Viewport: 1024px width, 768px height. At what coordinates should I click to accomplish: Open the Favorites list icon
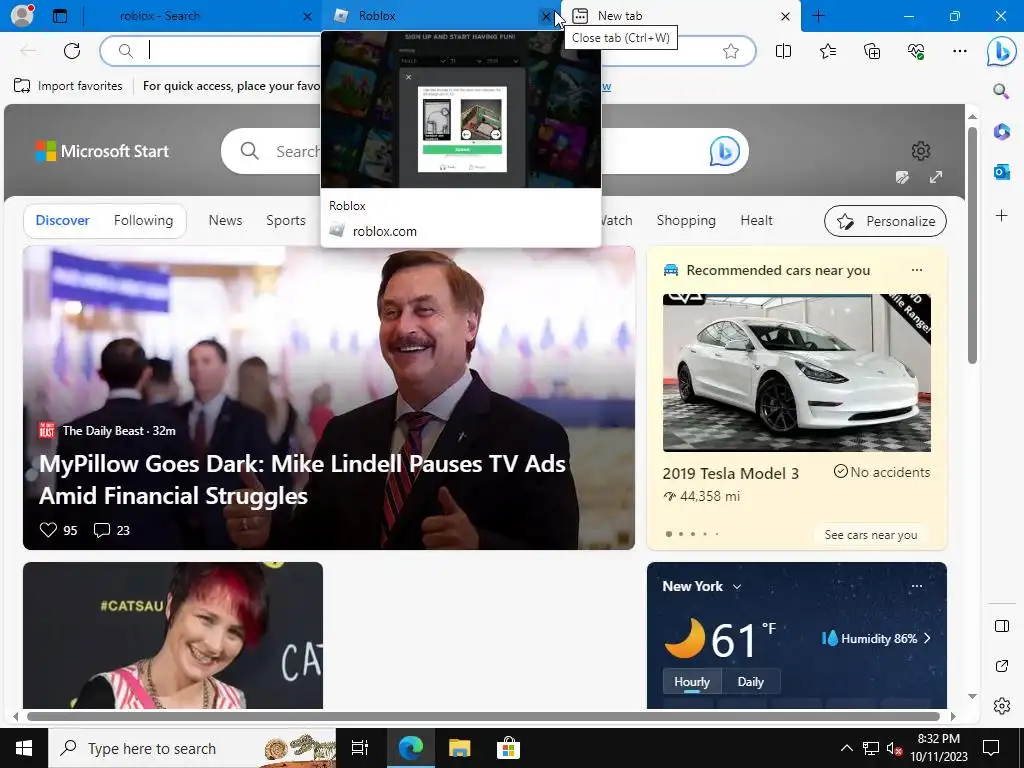827,51
